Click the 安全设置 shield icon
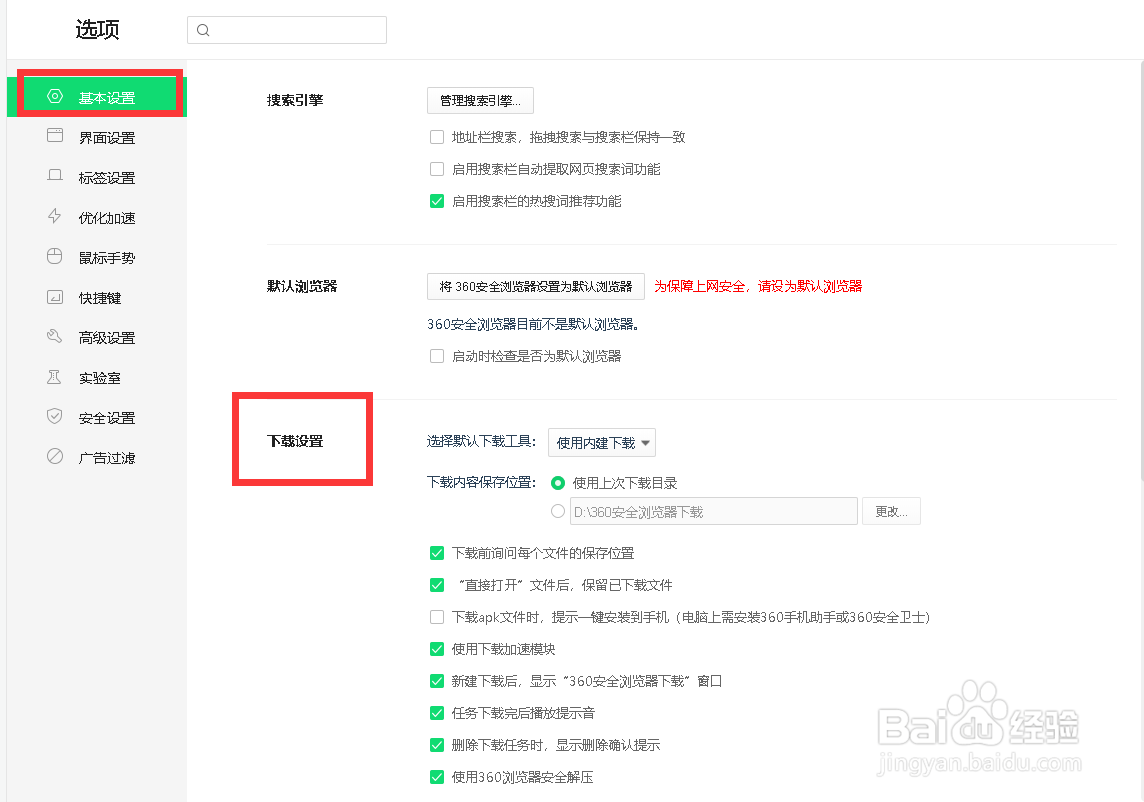The width and height of the screenshot is (1144, 802). coord(53,417)
